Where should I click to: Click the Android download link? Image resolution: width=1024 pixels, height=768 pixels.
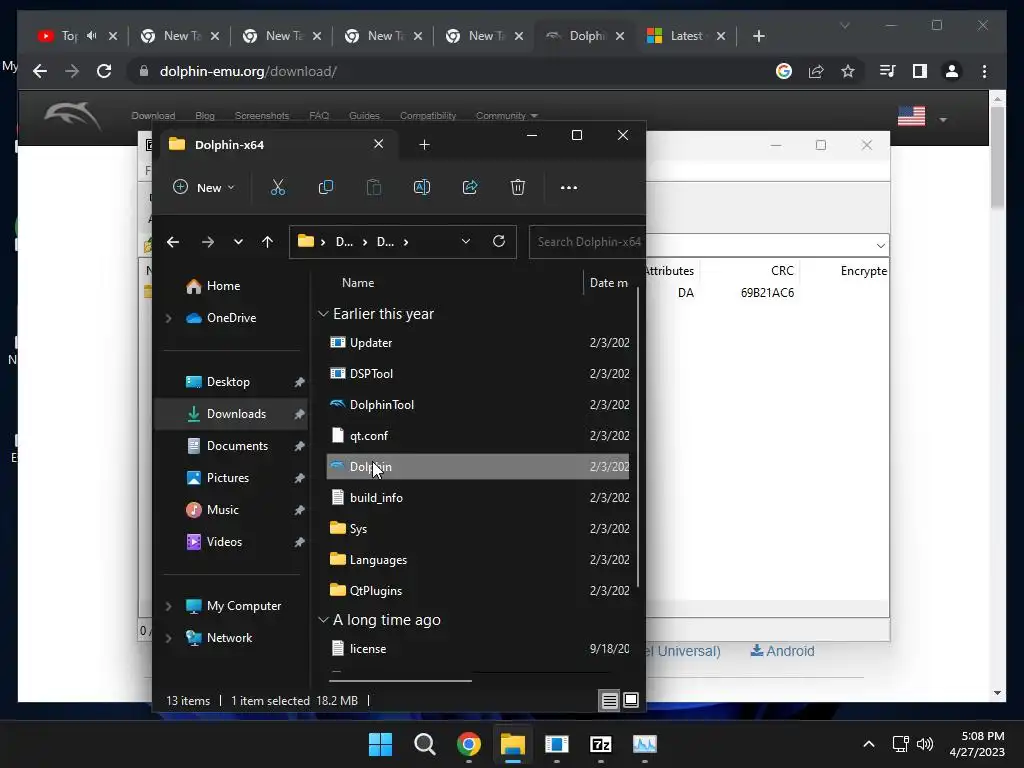click(x=782, y=651)
